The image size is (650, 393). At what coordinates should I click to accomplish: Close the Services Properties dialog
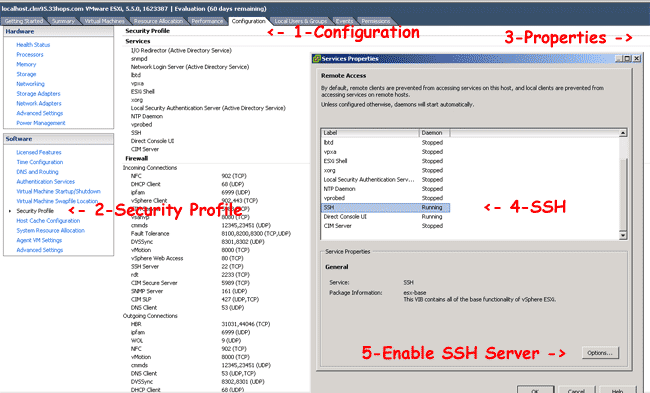(x=637, y=58)
